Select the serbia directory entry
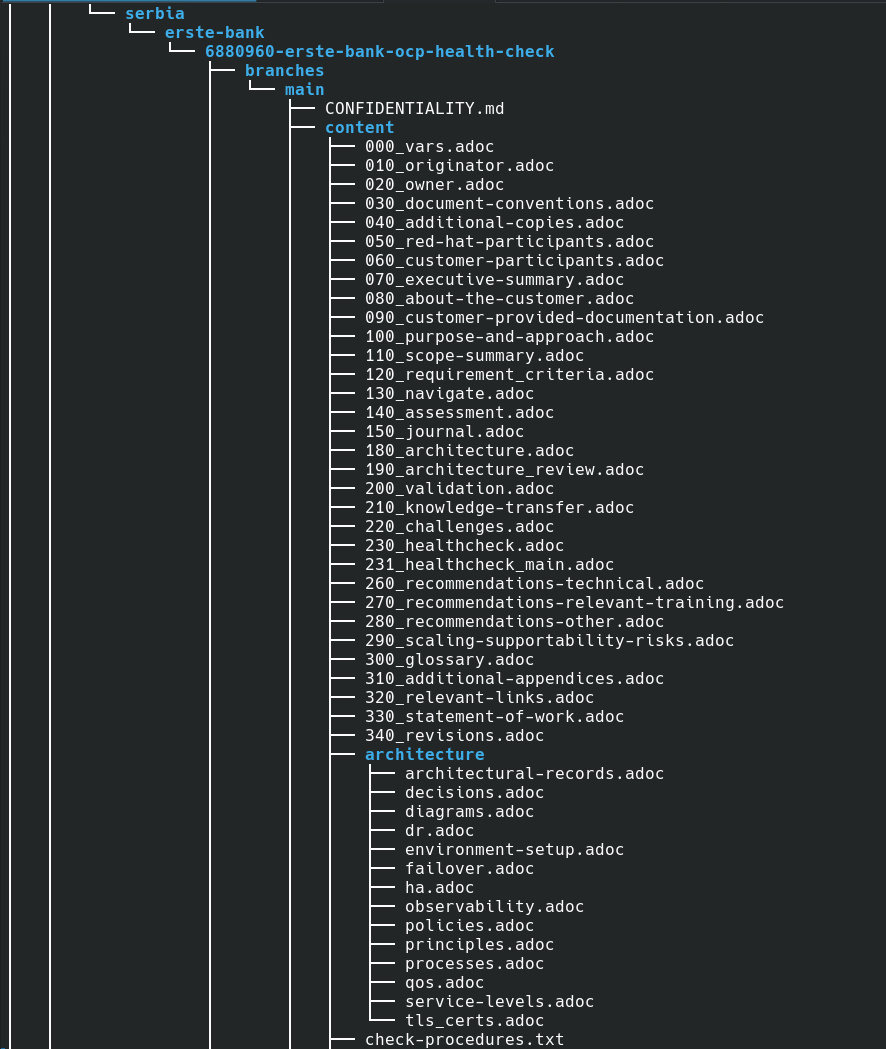The height and width of the screenshot is (1049, 886). coord(155,13)
